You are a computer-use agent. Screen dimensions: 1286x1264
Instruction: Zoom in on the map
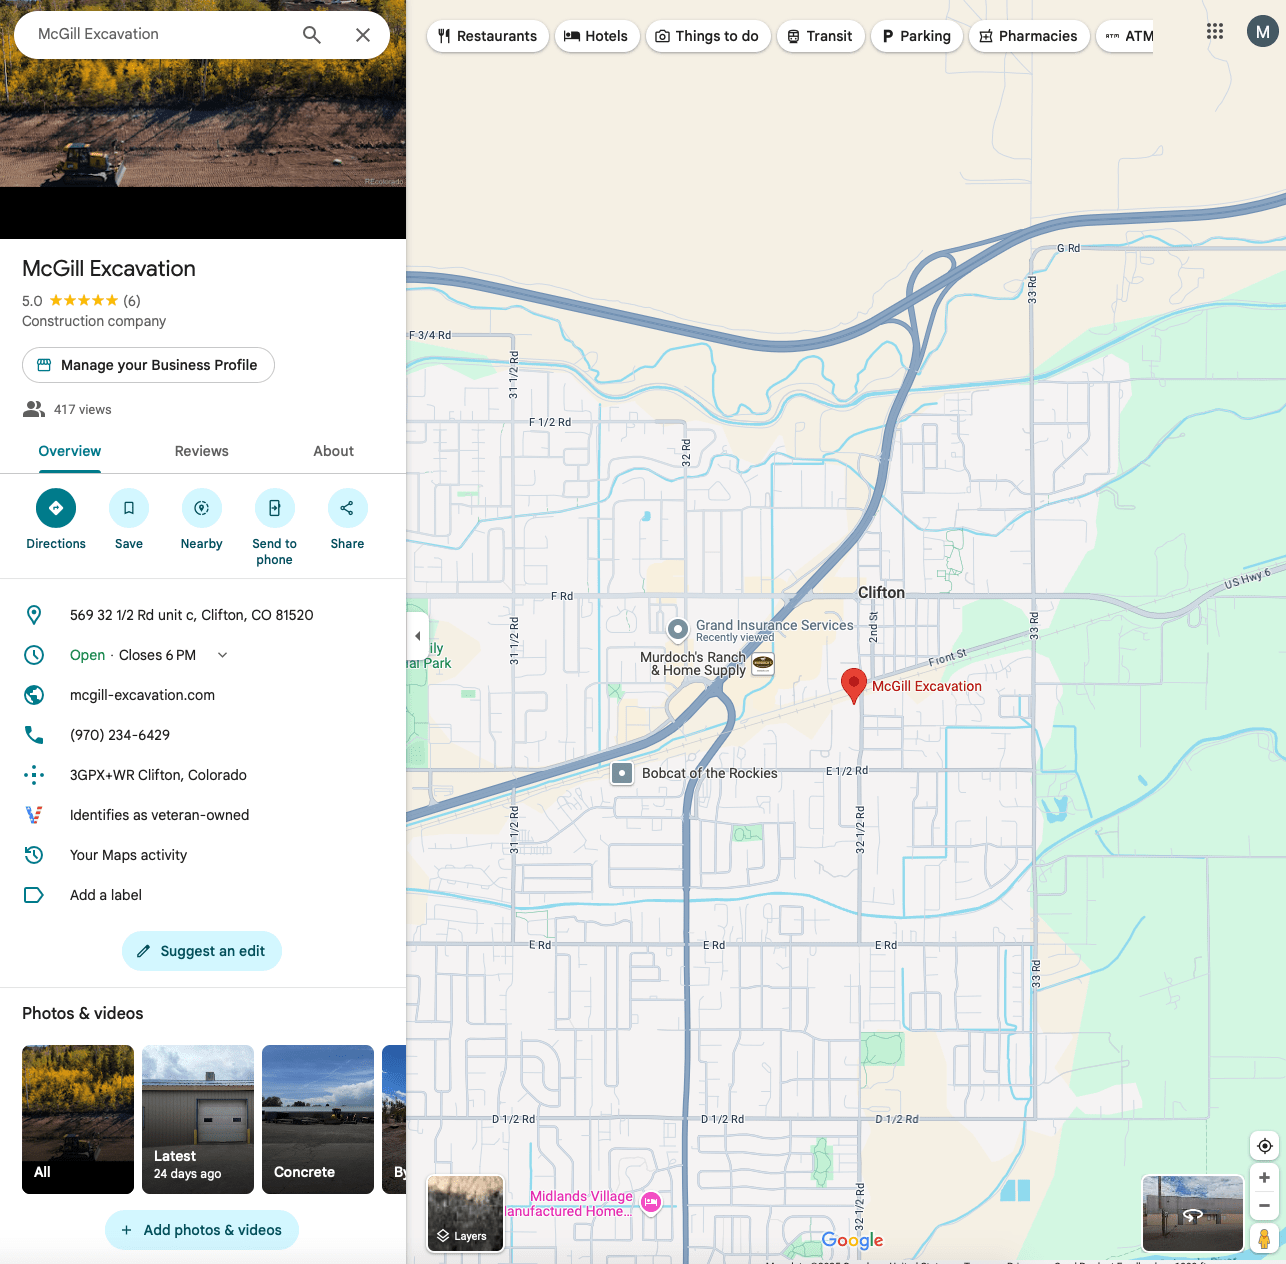pos(1264,1178)
